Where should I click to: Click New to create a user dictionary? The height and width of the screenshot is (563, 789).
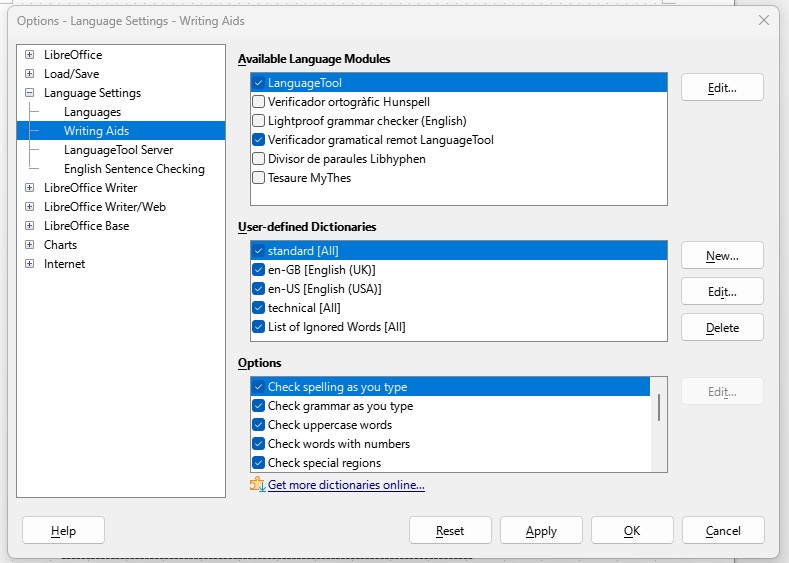pos(722,256)
